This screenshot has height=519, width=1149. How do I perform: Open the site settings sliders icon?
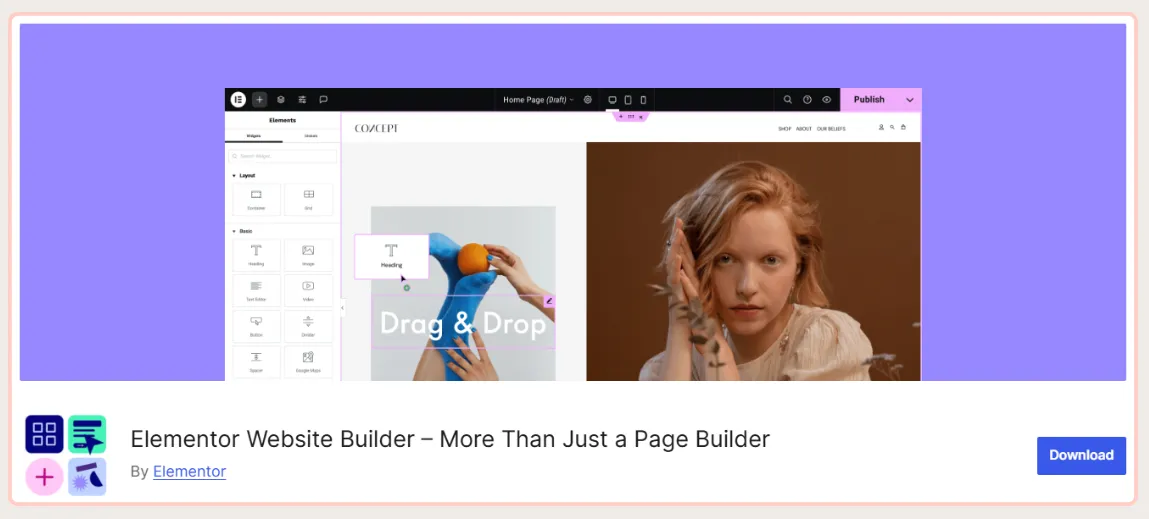(302, 100)
